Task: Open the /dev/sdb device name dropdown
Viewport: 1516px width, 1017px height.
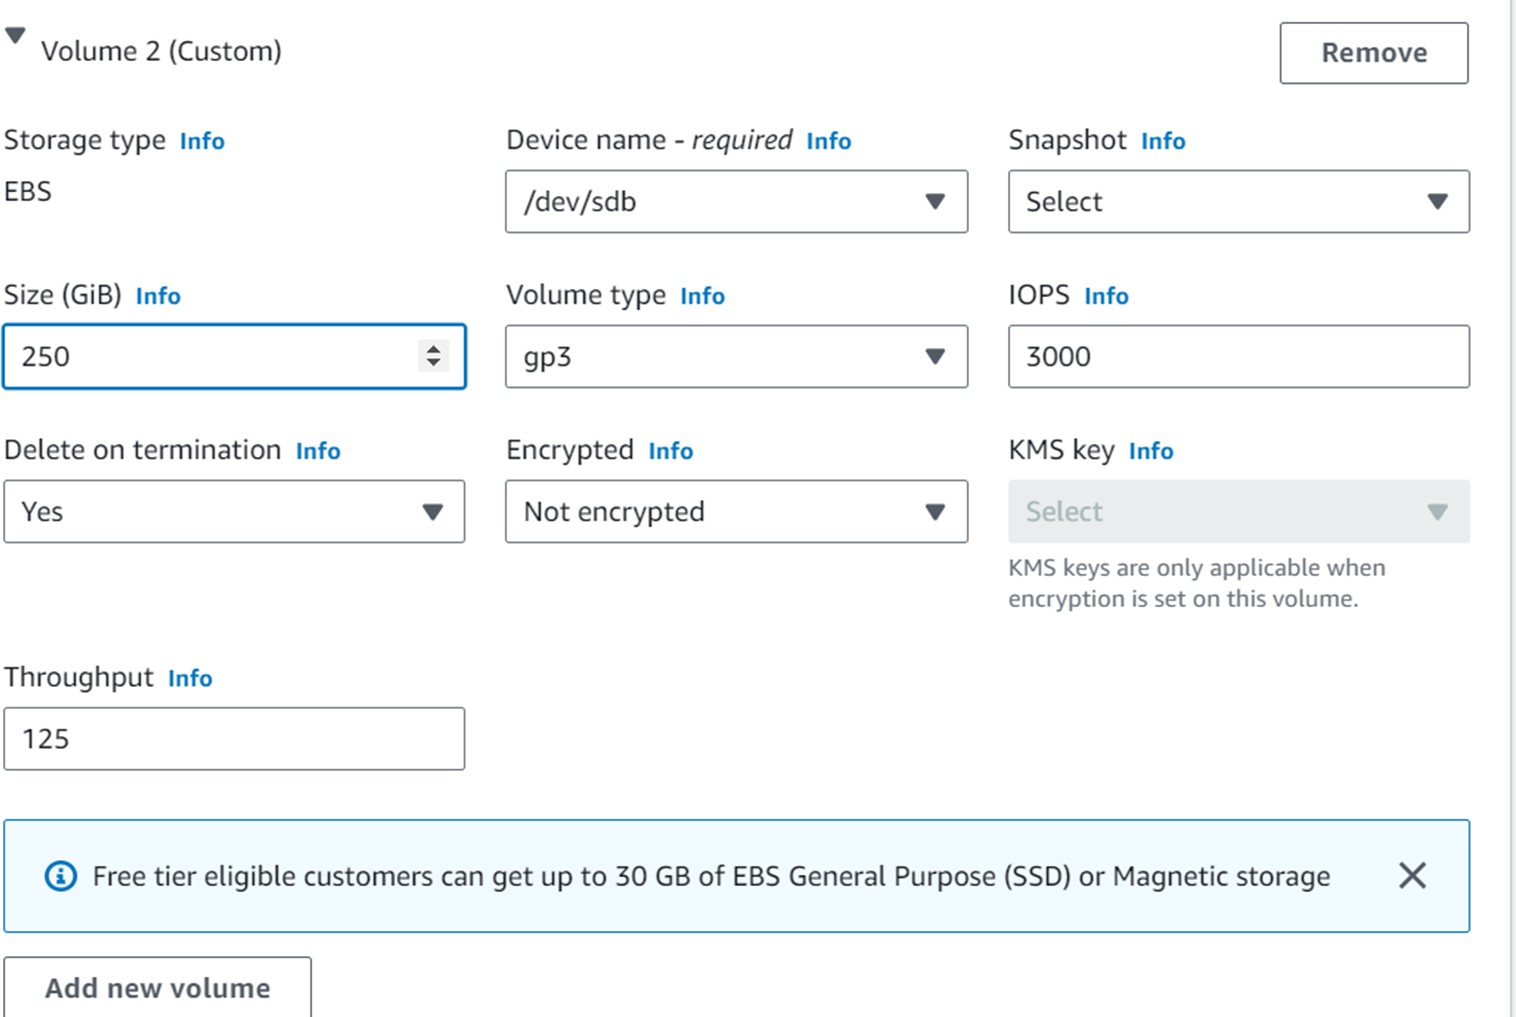Action: pos(736,202)
